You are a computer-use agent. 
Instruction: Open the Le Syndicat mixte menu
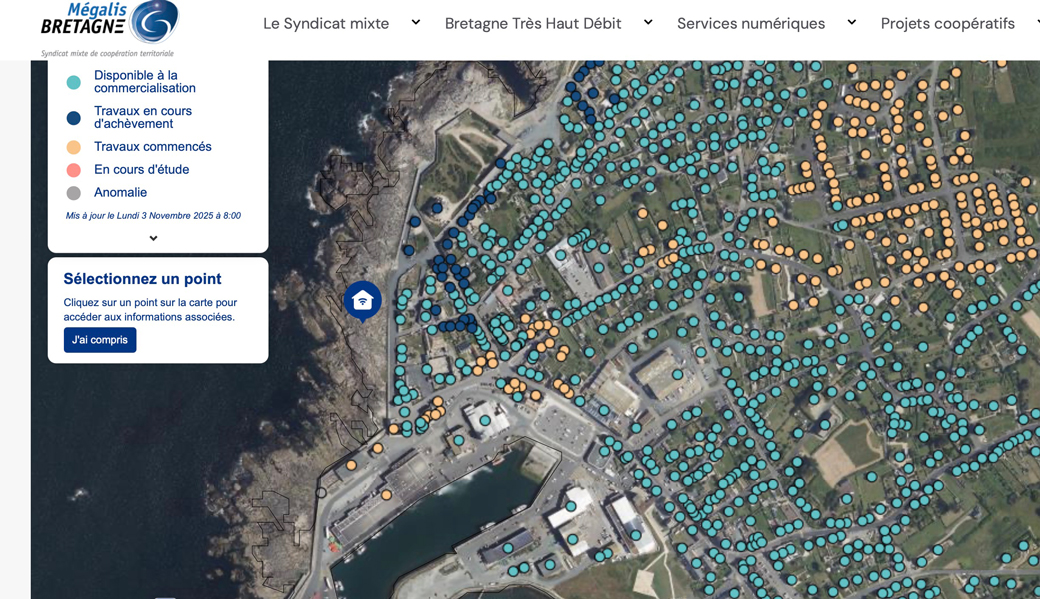point(326,23)
